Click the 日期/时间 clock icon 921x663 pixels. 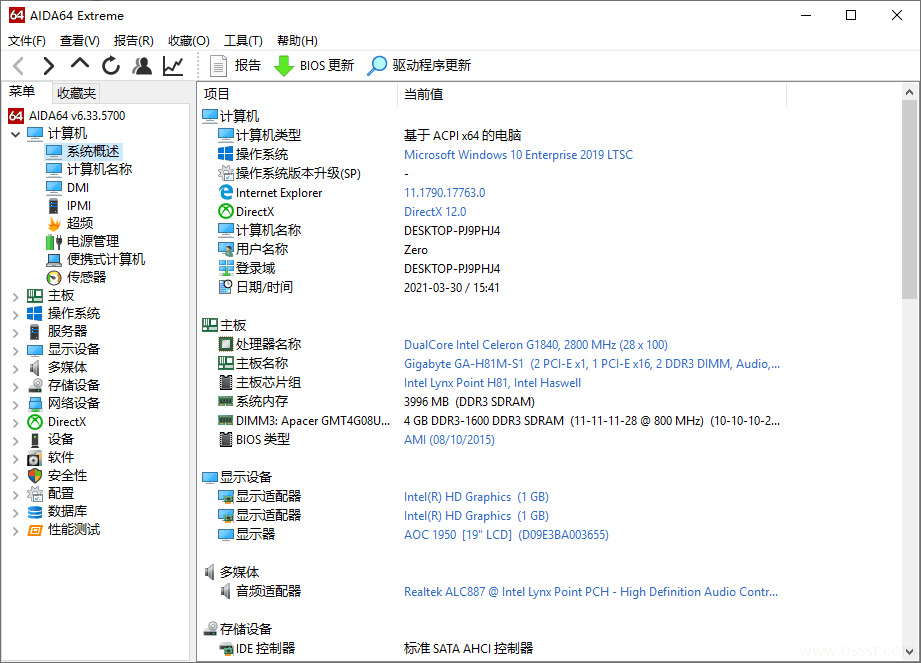[226, 287]
